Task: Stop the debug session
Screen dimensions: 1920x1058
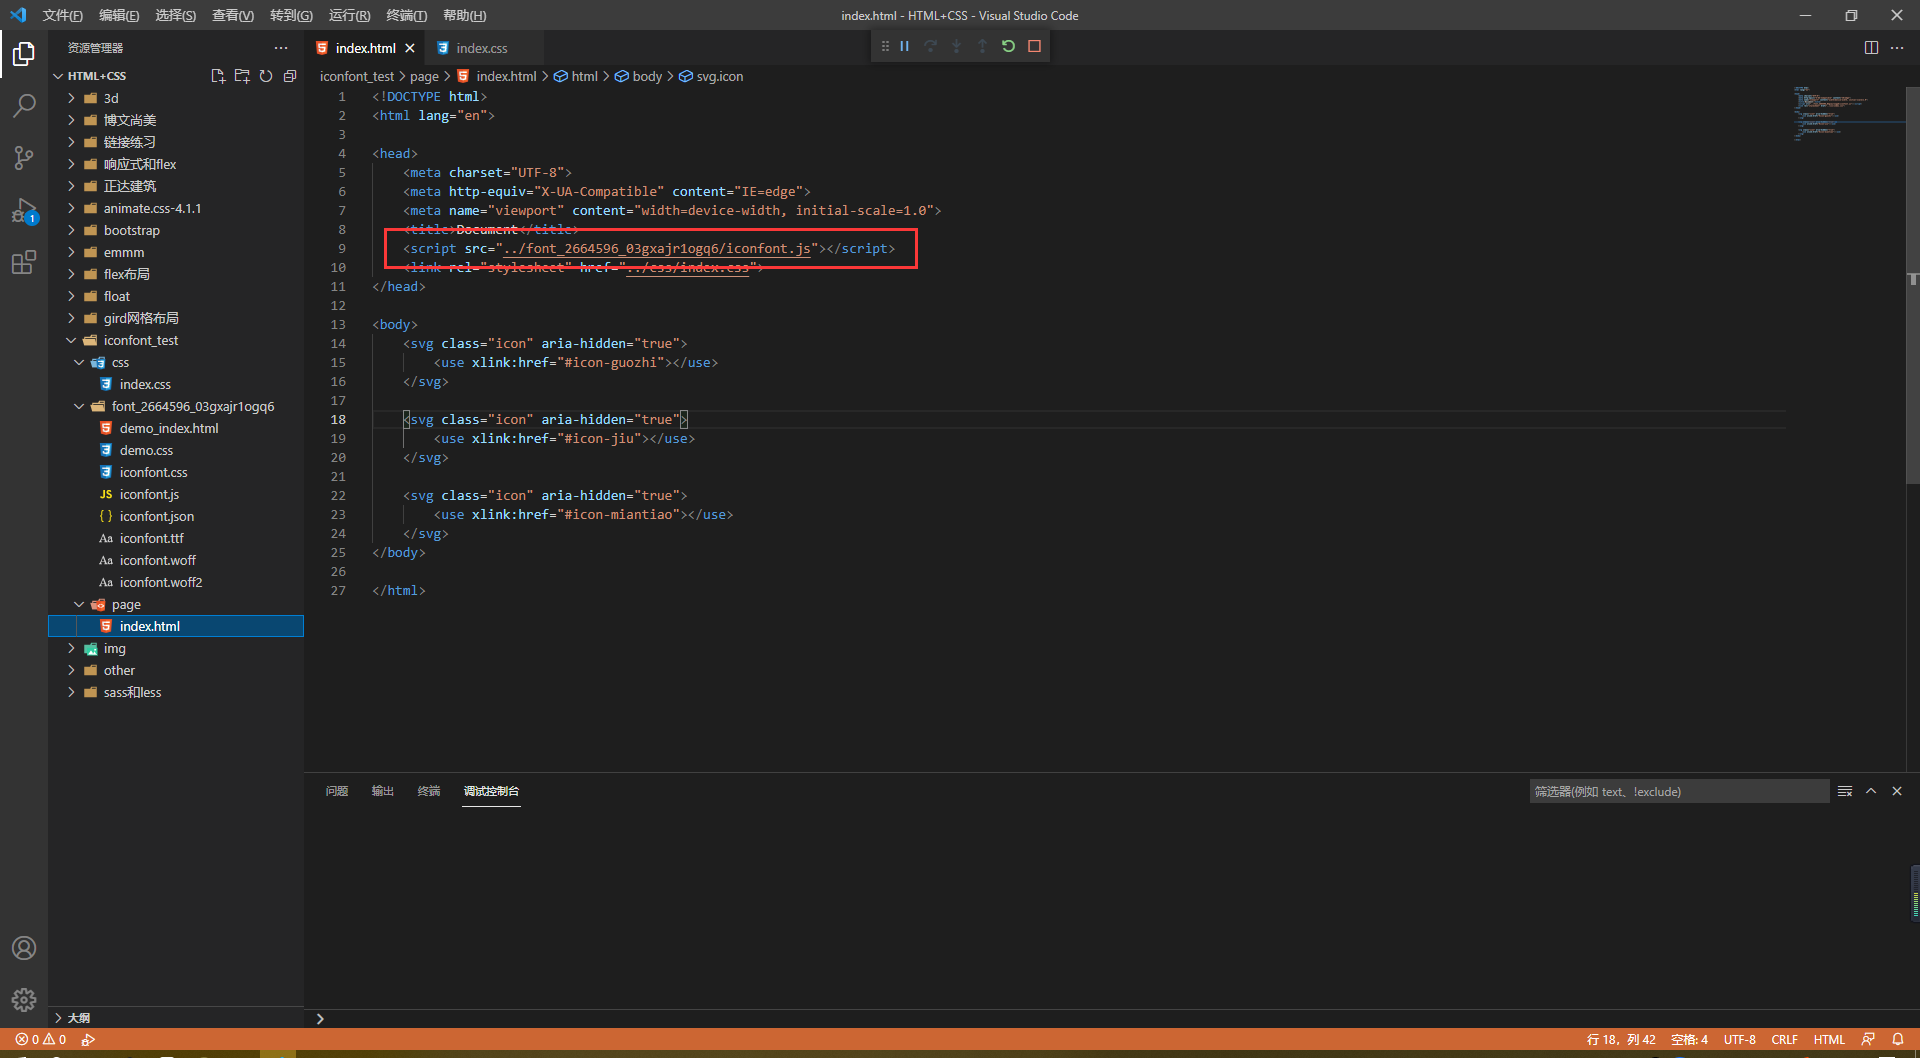Action: coord(1035,46)
